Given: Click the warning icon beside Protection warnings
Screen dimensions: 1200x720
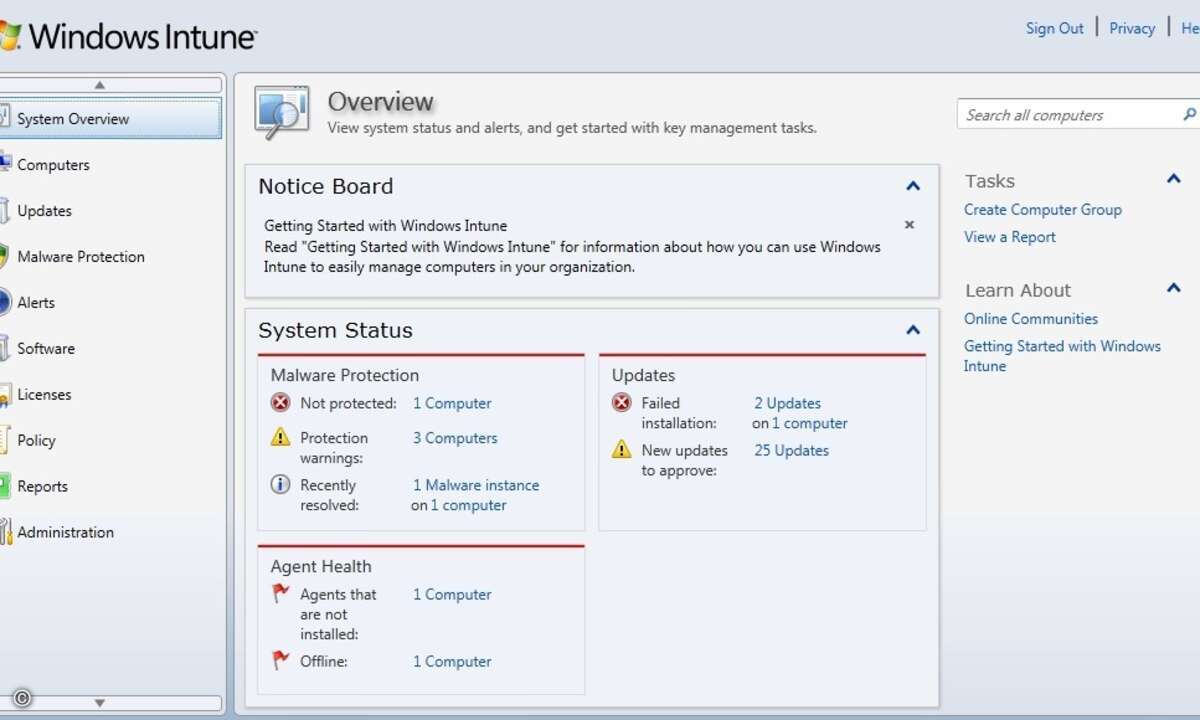Looking at the screenshot, I should 281,437.
